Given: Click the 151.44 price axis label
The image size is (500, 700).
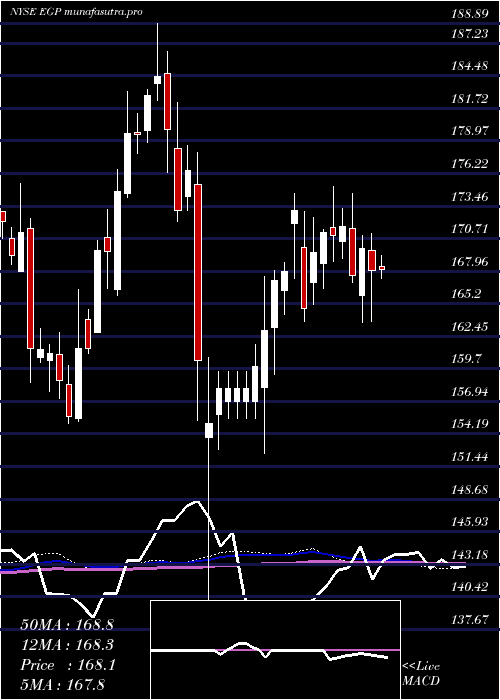Looking at the screenshot, I should 469,456.
